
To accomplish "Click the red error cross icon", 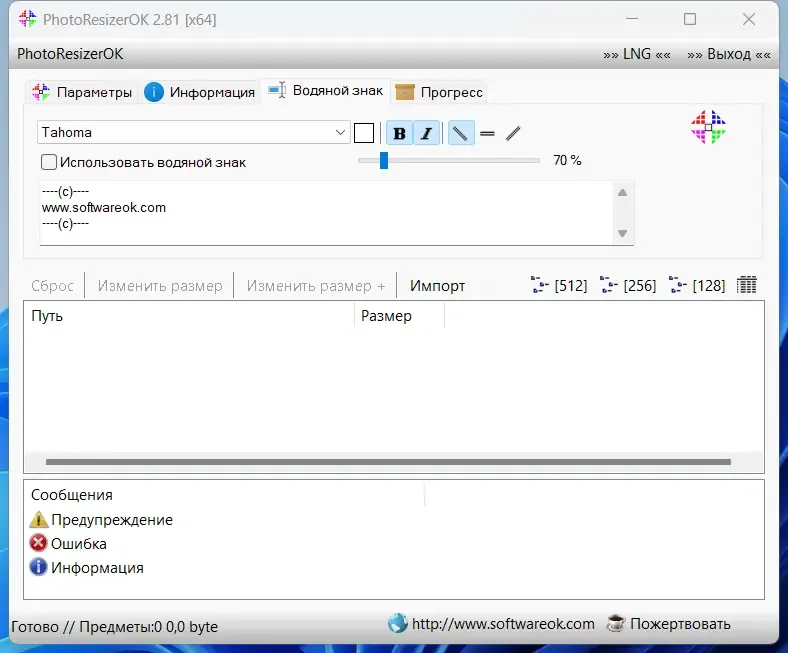I will coord(38,543).
